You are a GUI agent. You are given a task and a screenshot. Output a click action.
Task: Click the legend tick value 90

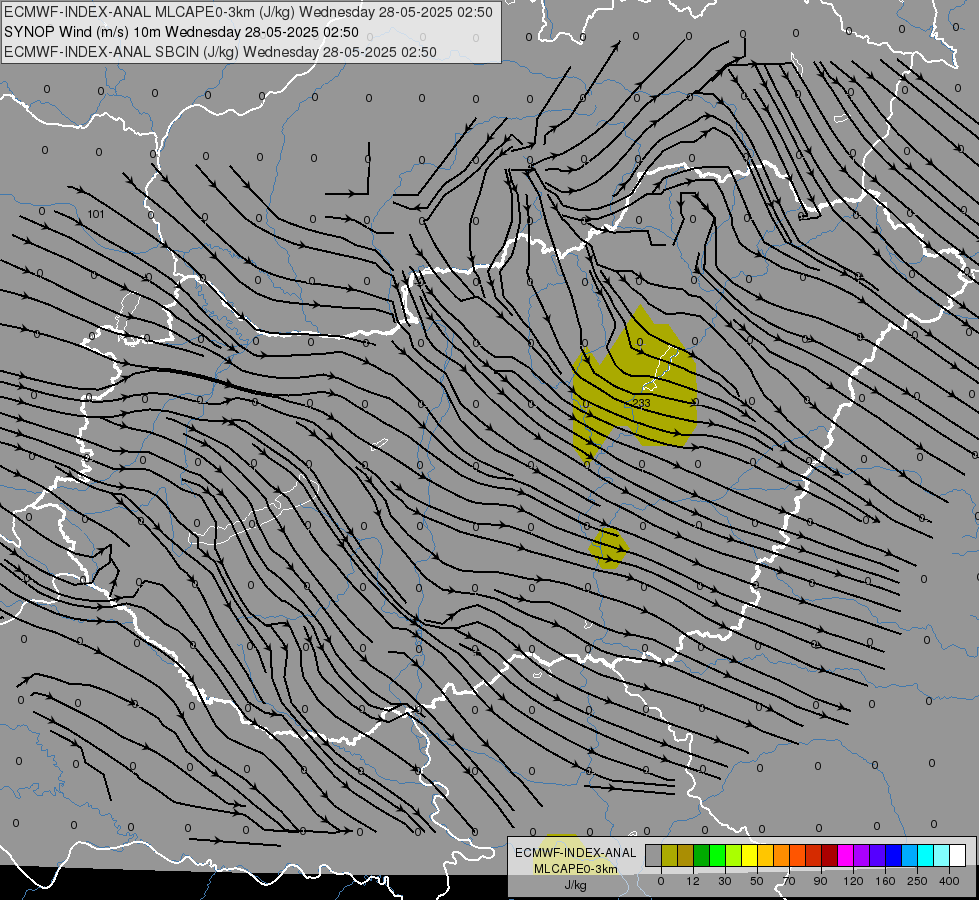click(x=821, y=881)
